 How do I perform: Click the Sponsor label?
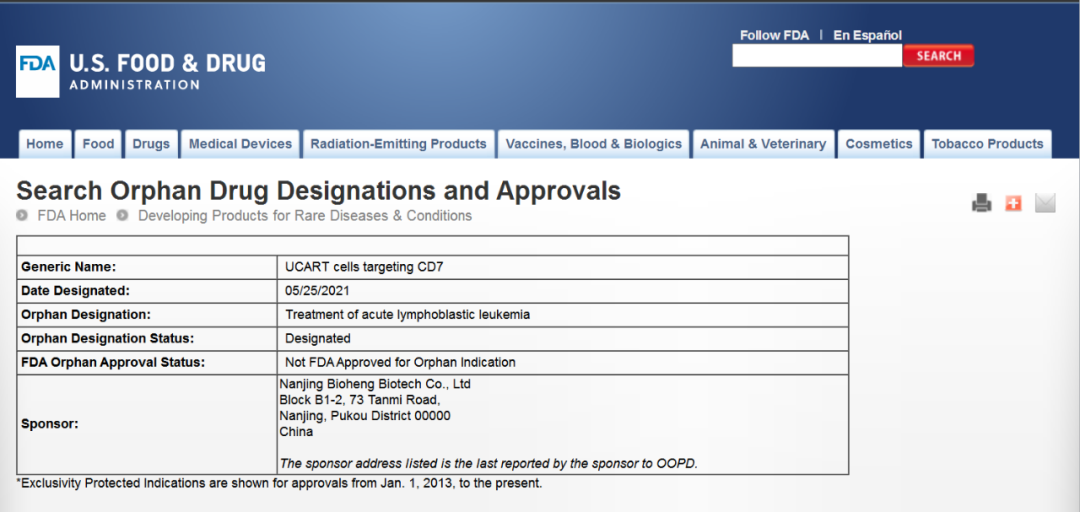(x=50, y=424)
